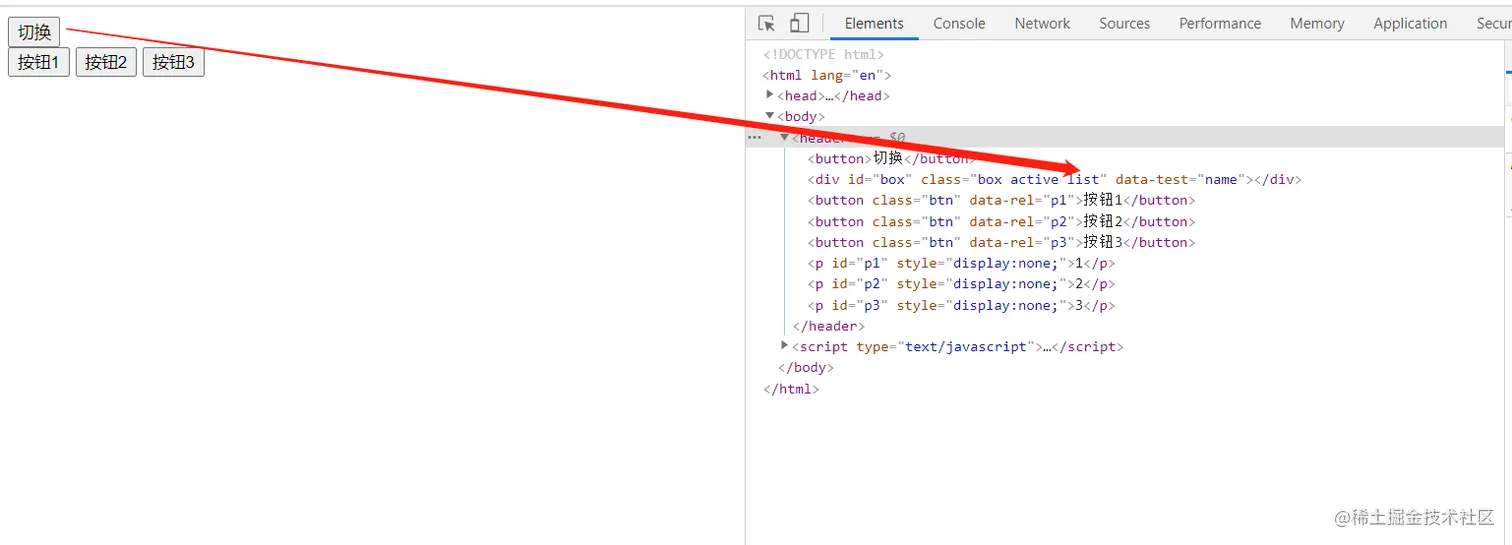1512x545 pixels.
Task: Open the Network tab
Action: [x=1042, y=23]
